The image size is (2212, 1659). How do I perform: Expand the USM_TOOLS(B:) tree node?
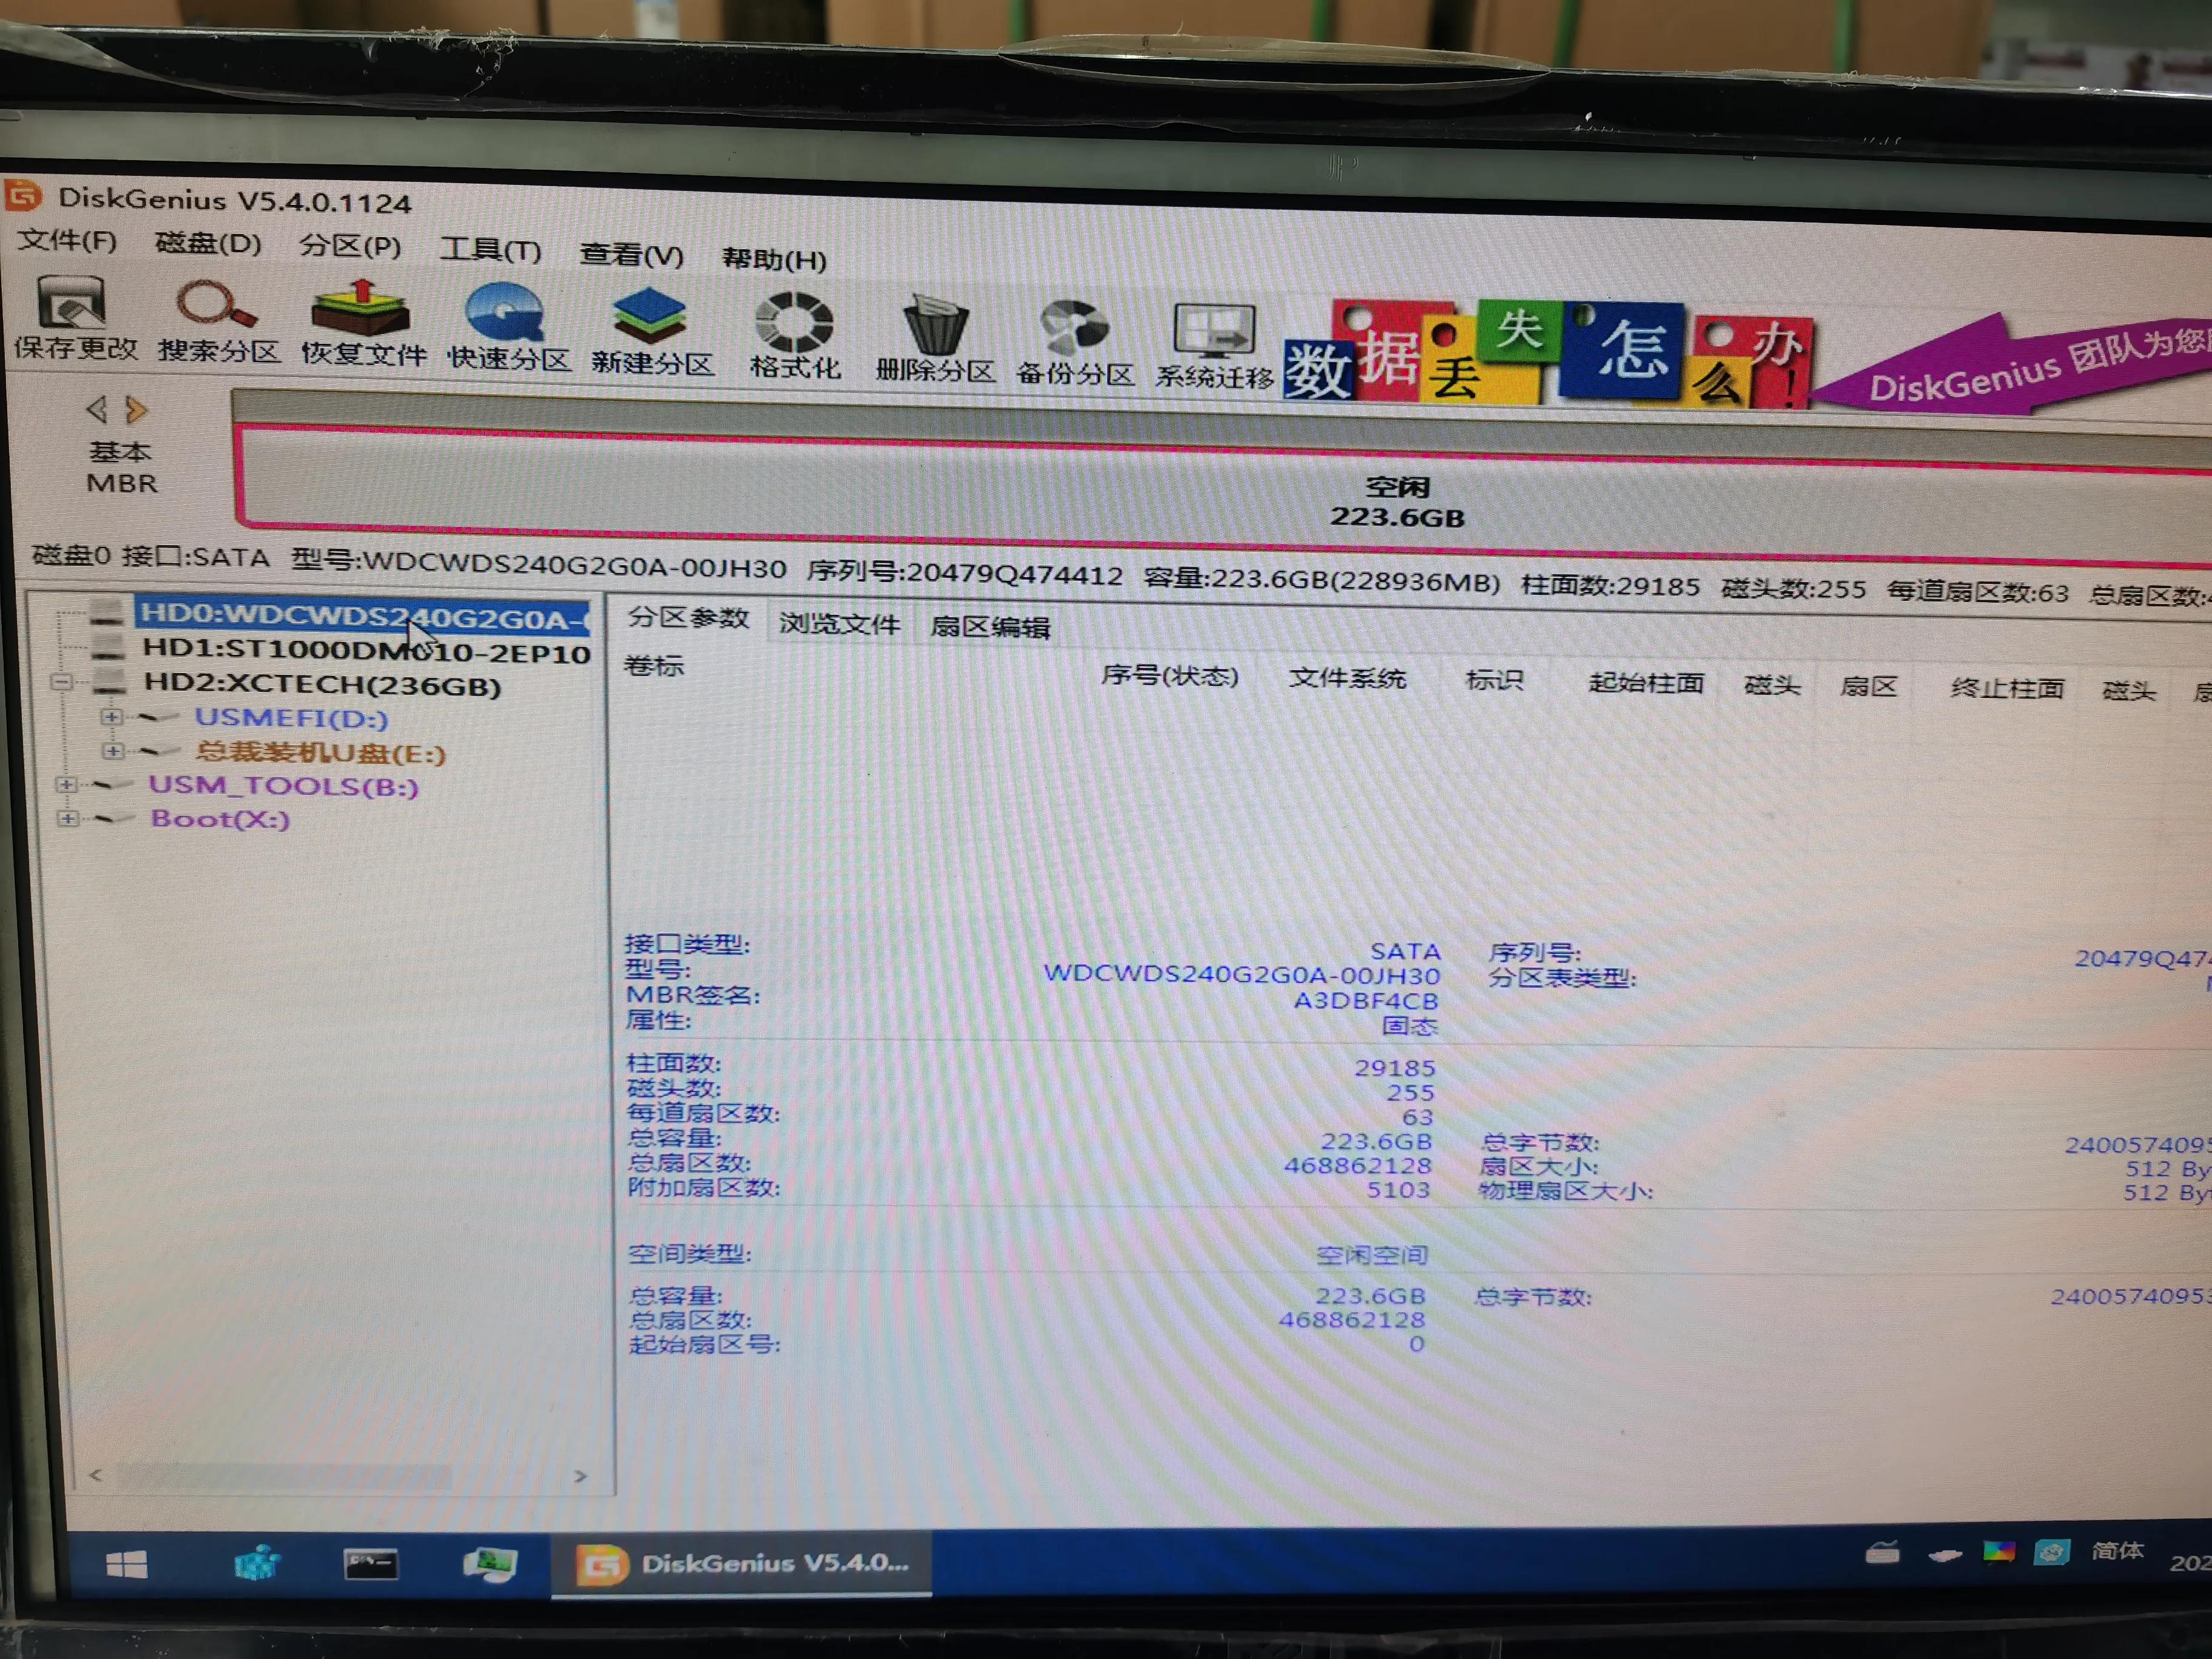tap(68, 786)
